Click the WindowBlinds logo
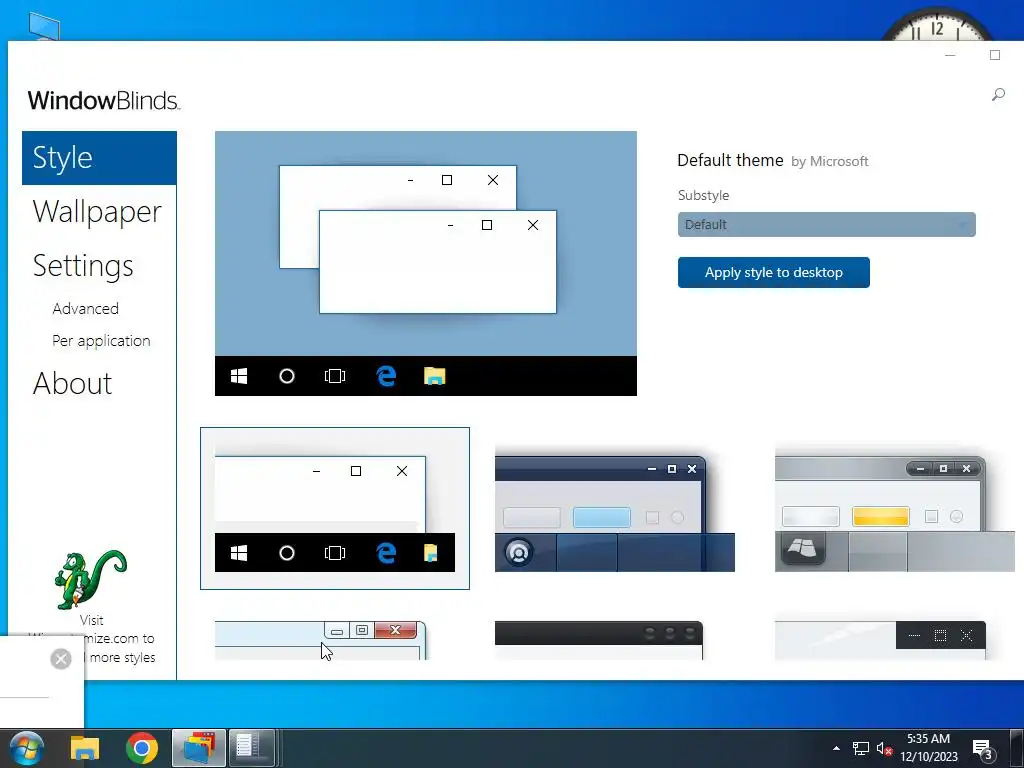1024x768 pixels. 103,101
